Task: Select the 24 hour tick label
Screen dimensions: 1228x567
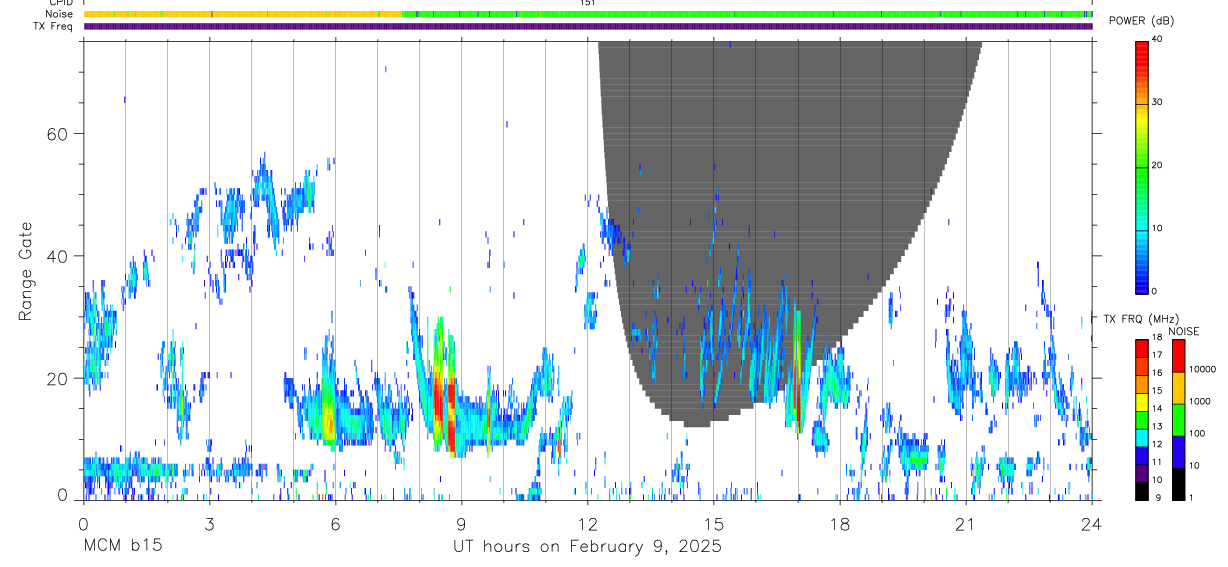Action: [x=1091, y=524]
